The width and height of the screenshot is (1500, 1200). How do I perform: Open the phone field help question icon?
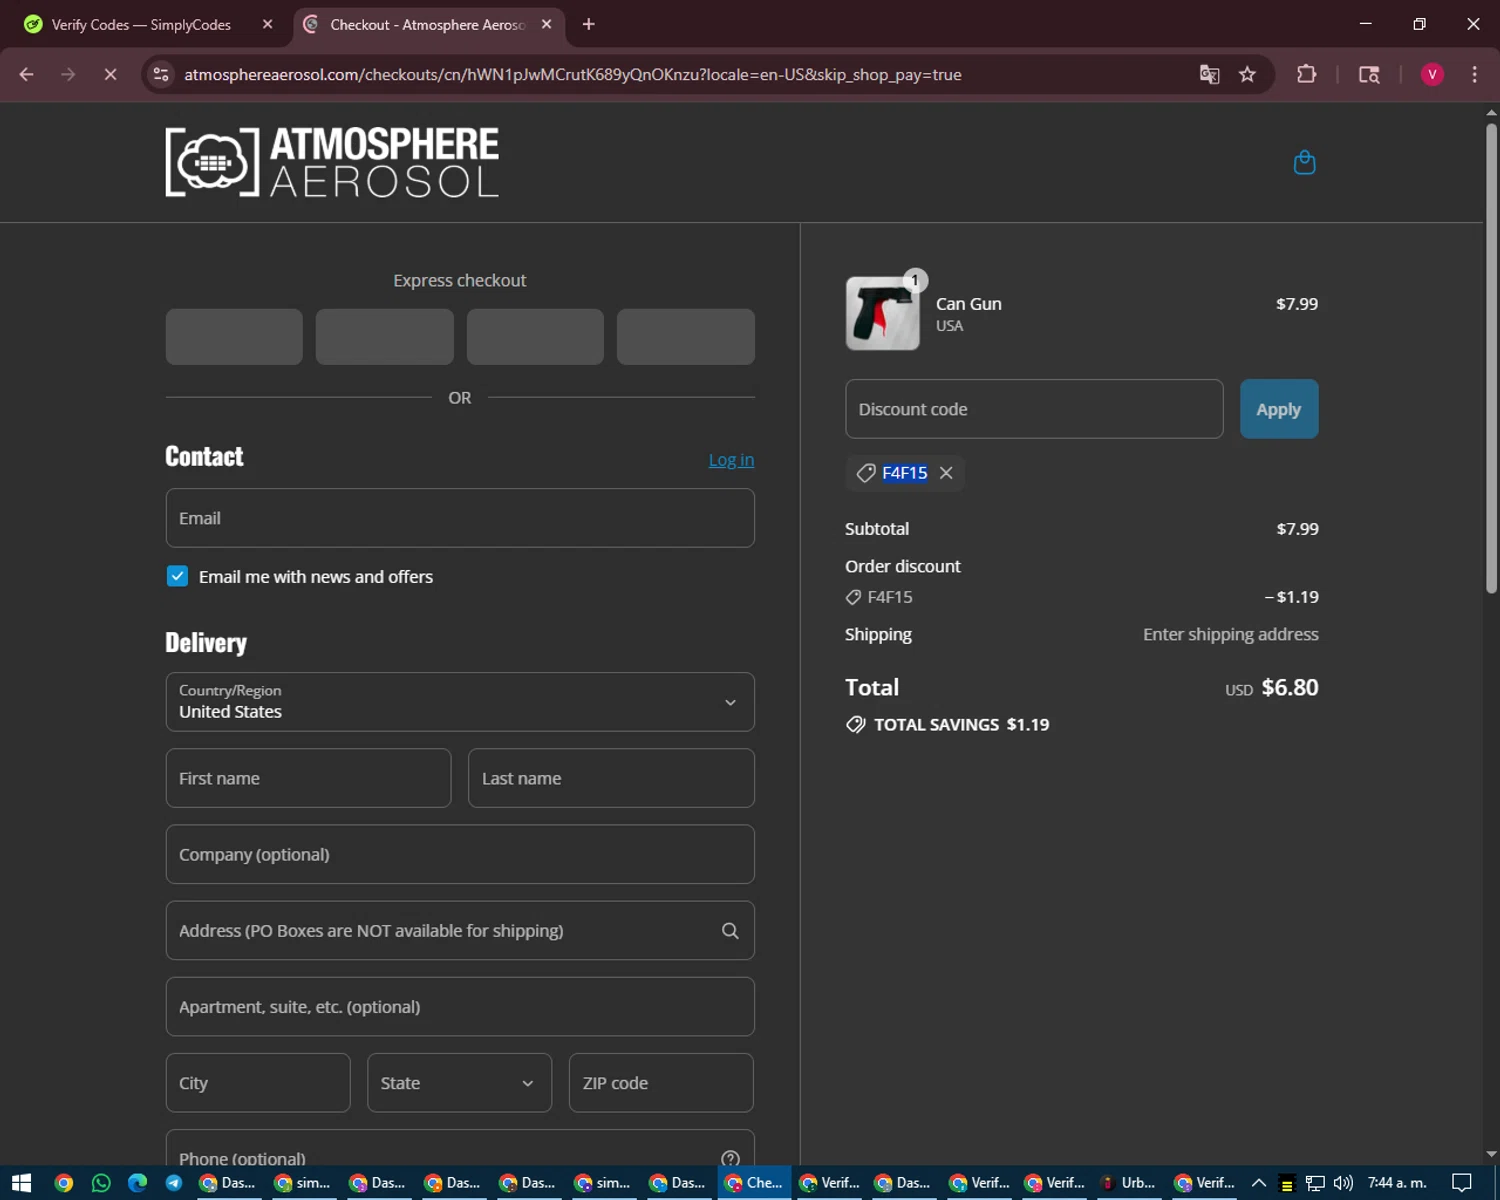coord(730,1159)
